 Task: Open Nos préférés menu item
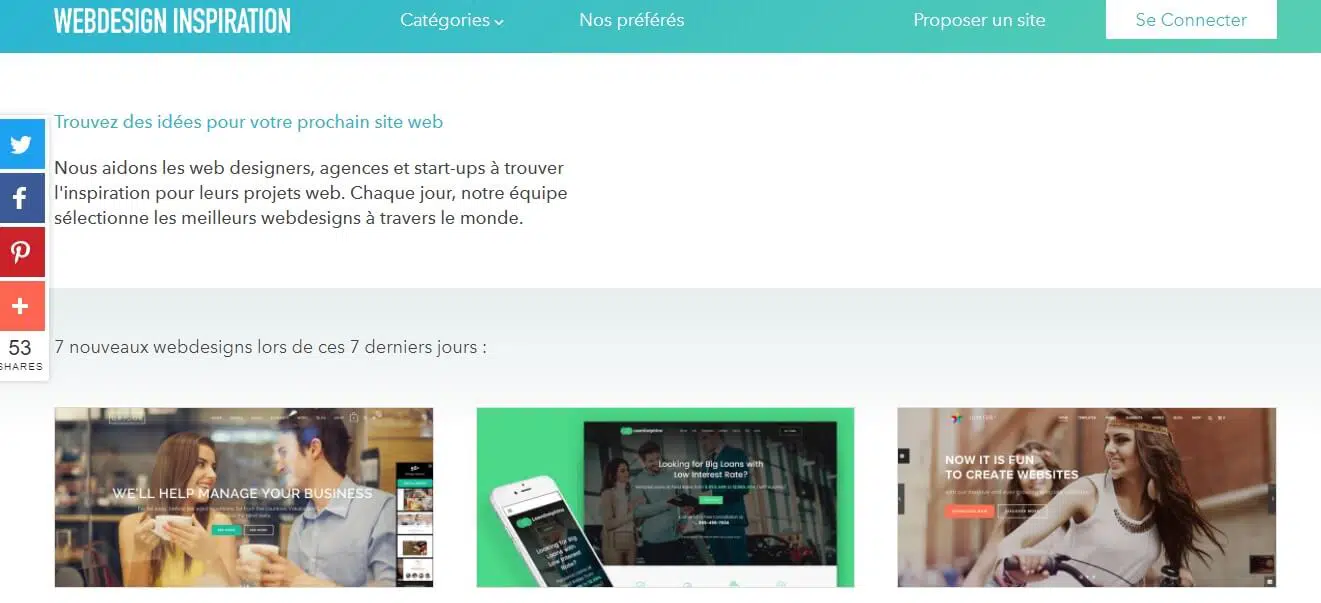632,20
